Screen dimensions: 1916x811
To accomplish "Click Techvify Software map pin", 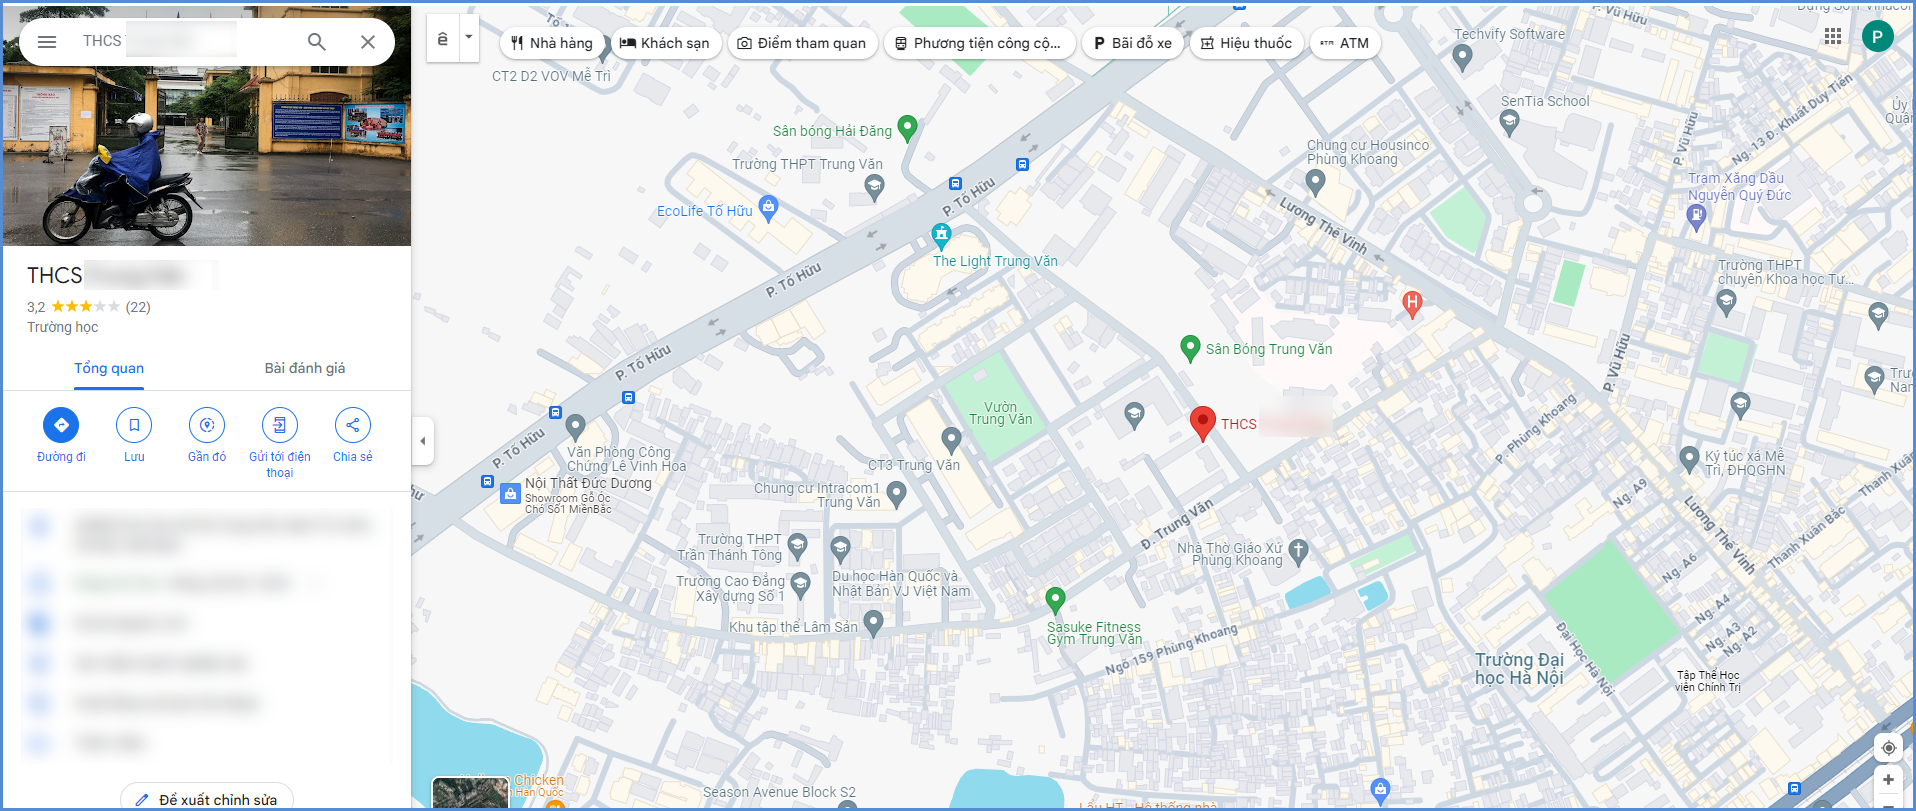I will click(1462, 58).
